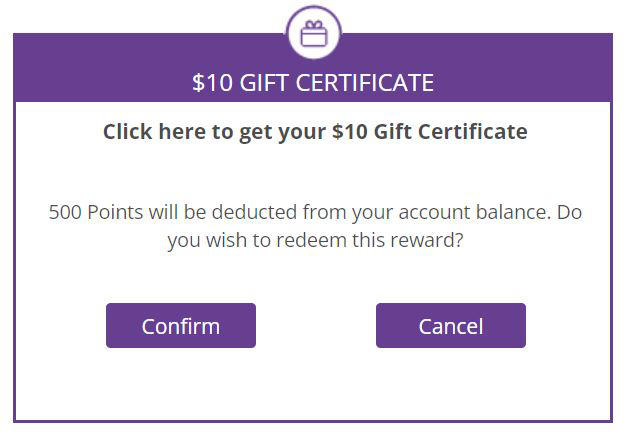Click the gift ribbon icon in the white circle
This screenshot has height=442, width=636.
[314, 34]
